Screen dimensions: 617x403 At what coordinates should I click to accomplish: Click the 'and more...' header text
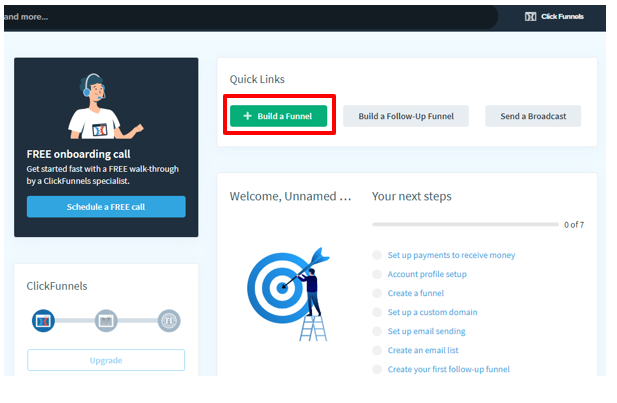coord(26,17)
